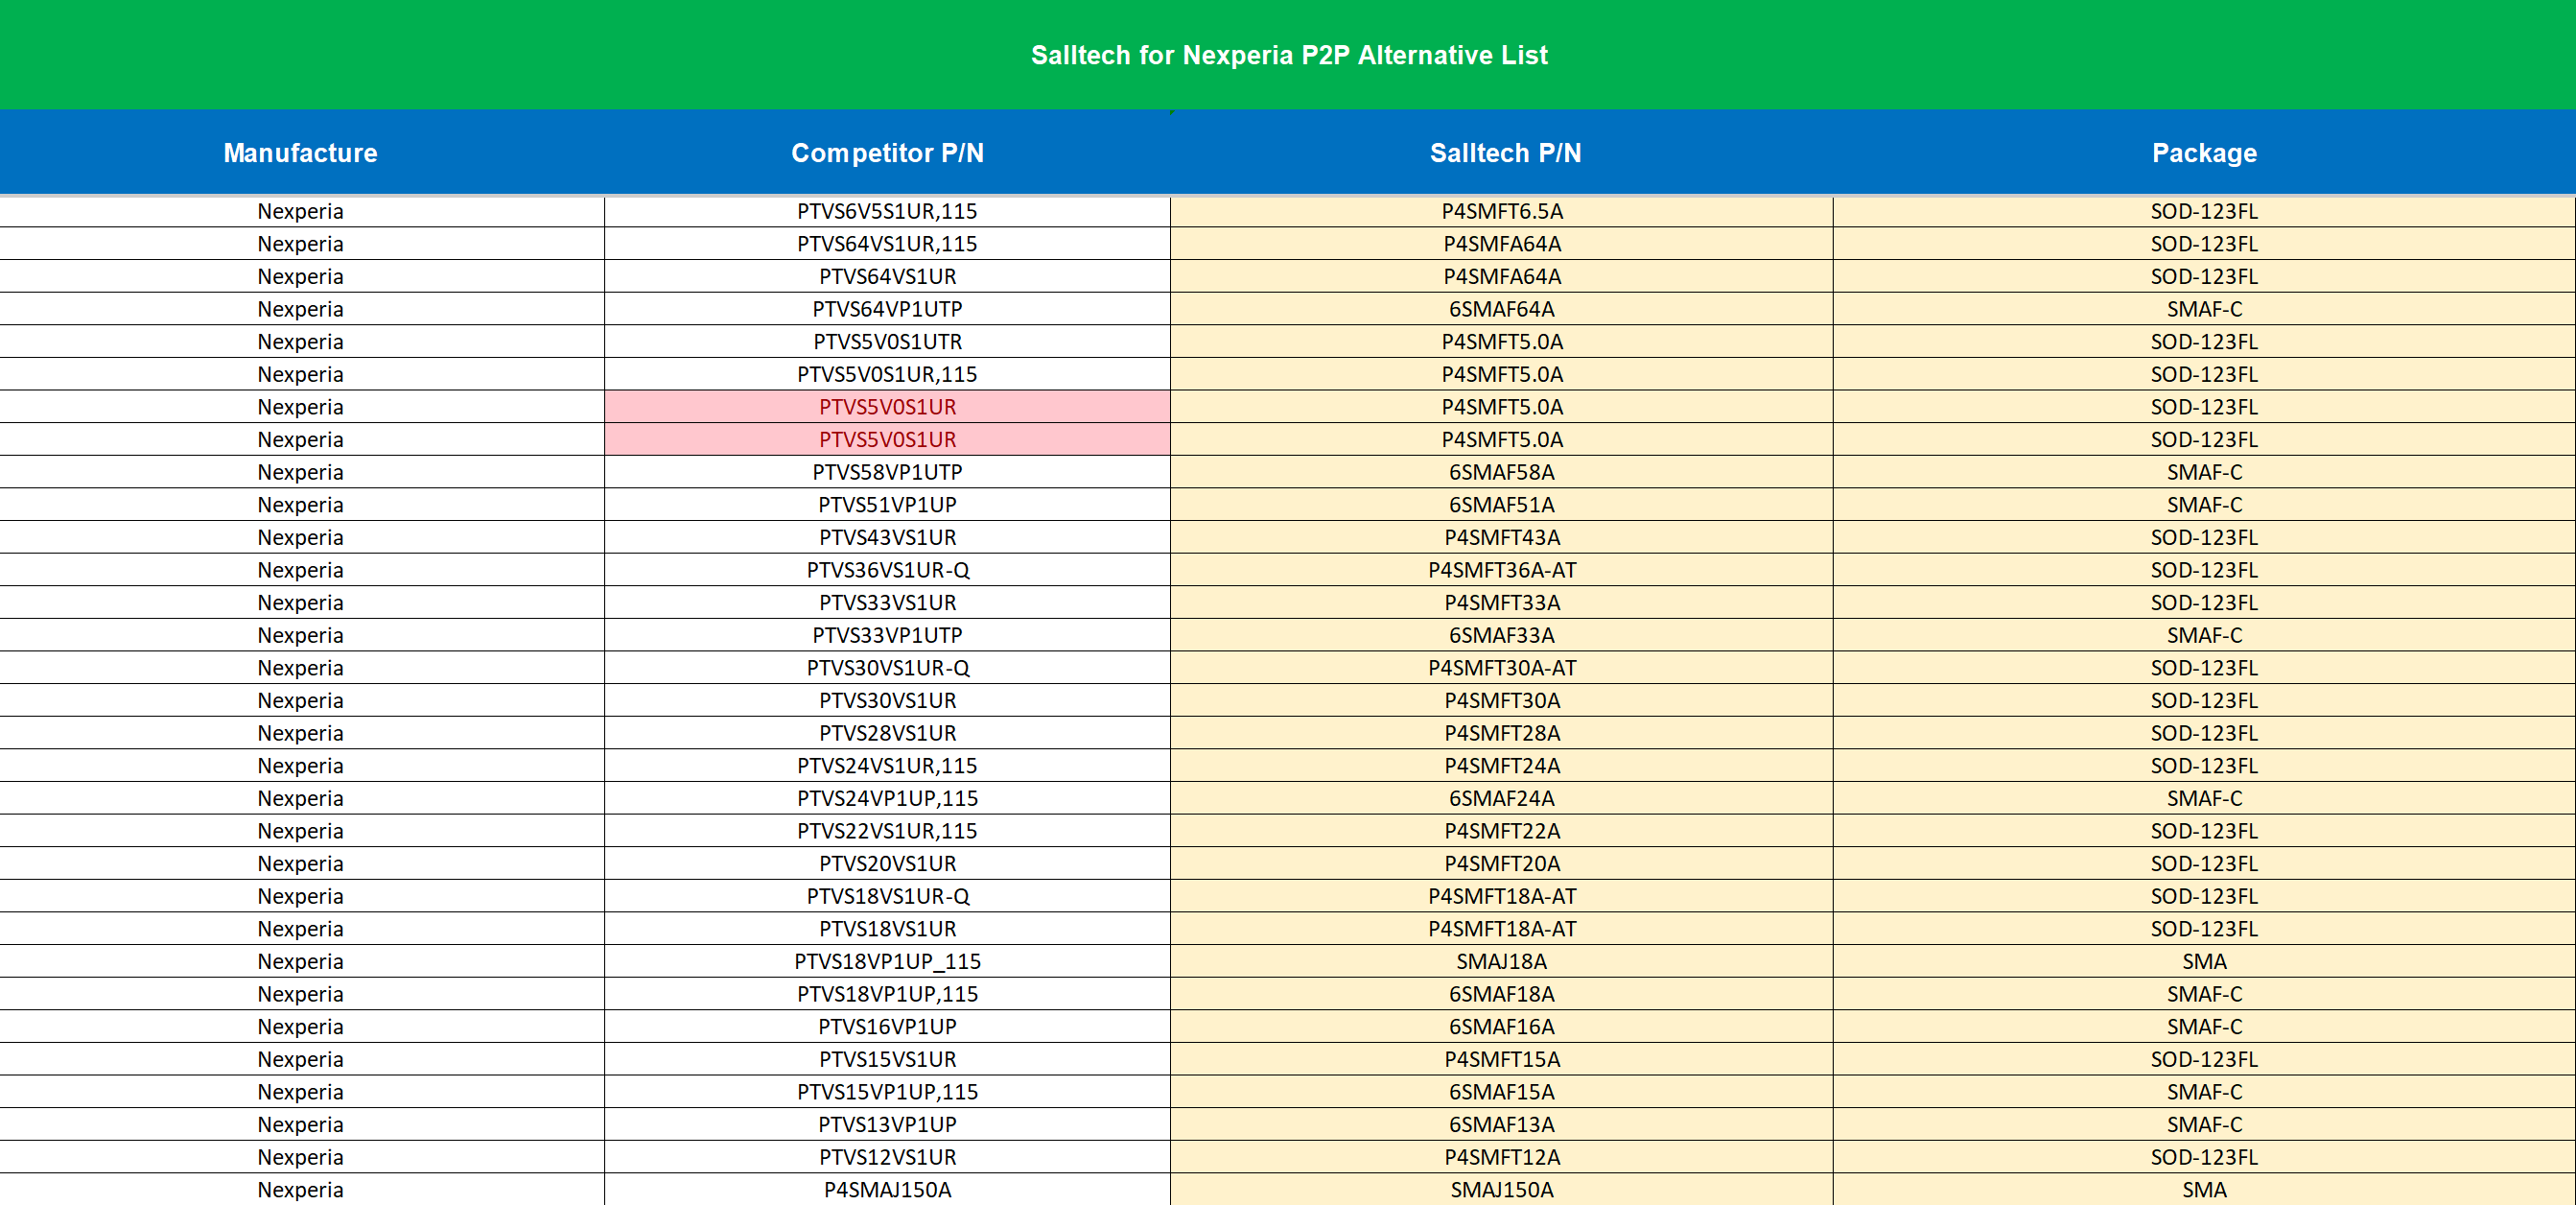Select the first pink highlighted PTVS5V0S1UR cell

click(887, 407)
